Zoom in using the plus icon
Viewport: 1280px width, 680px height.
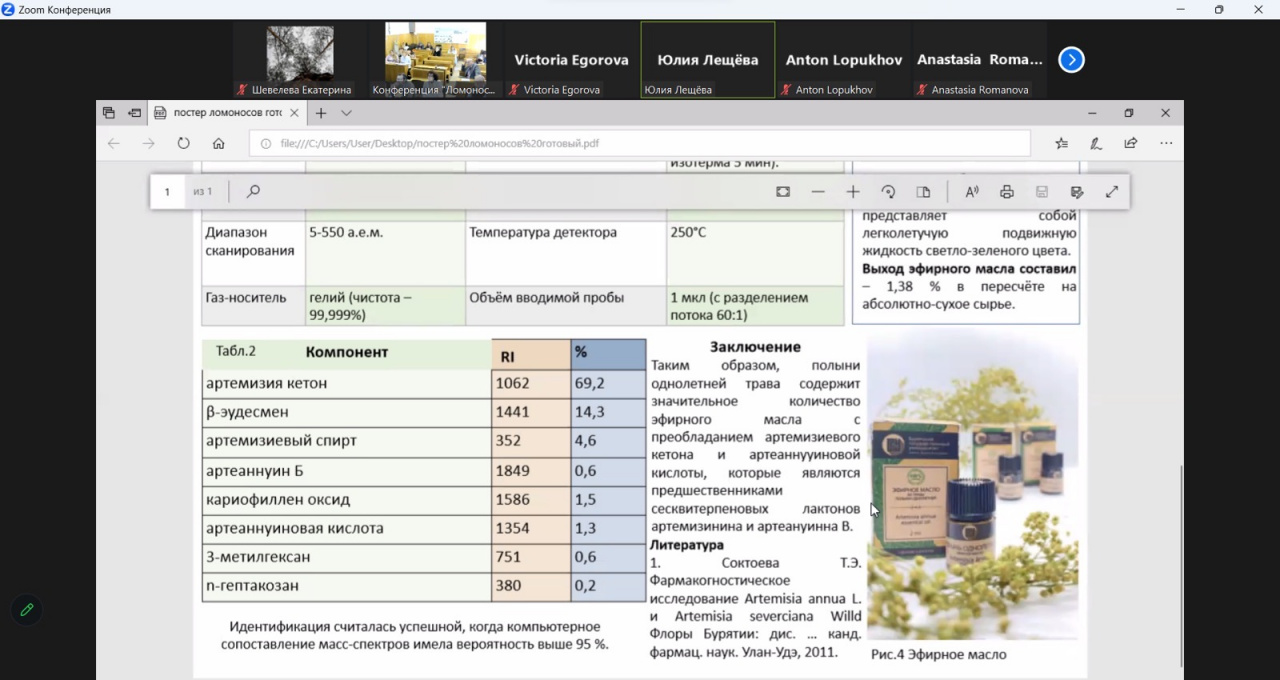tap(853, 192)
